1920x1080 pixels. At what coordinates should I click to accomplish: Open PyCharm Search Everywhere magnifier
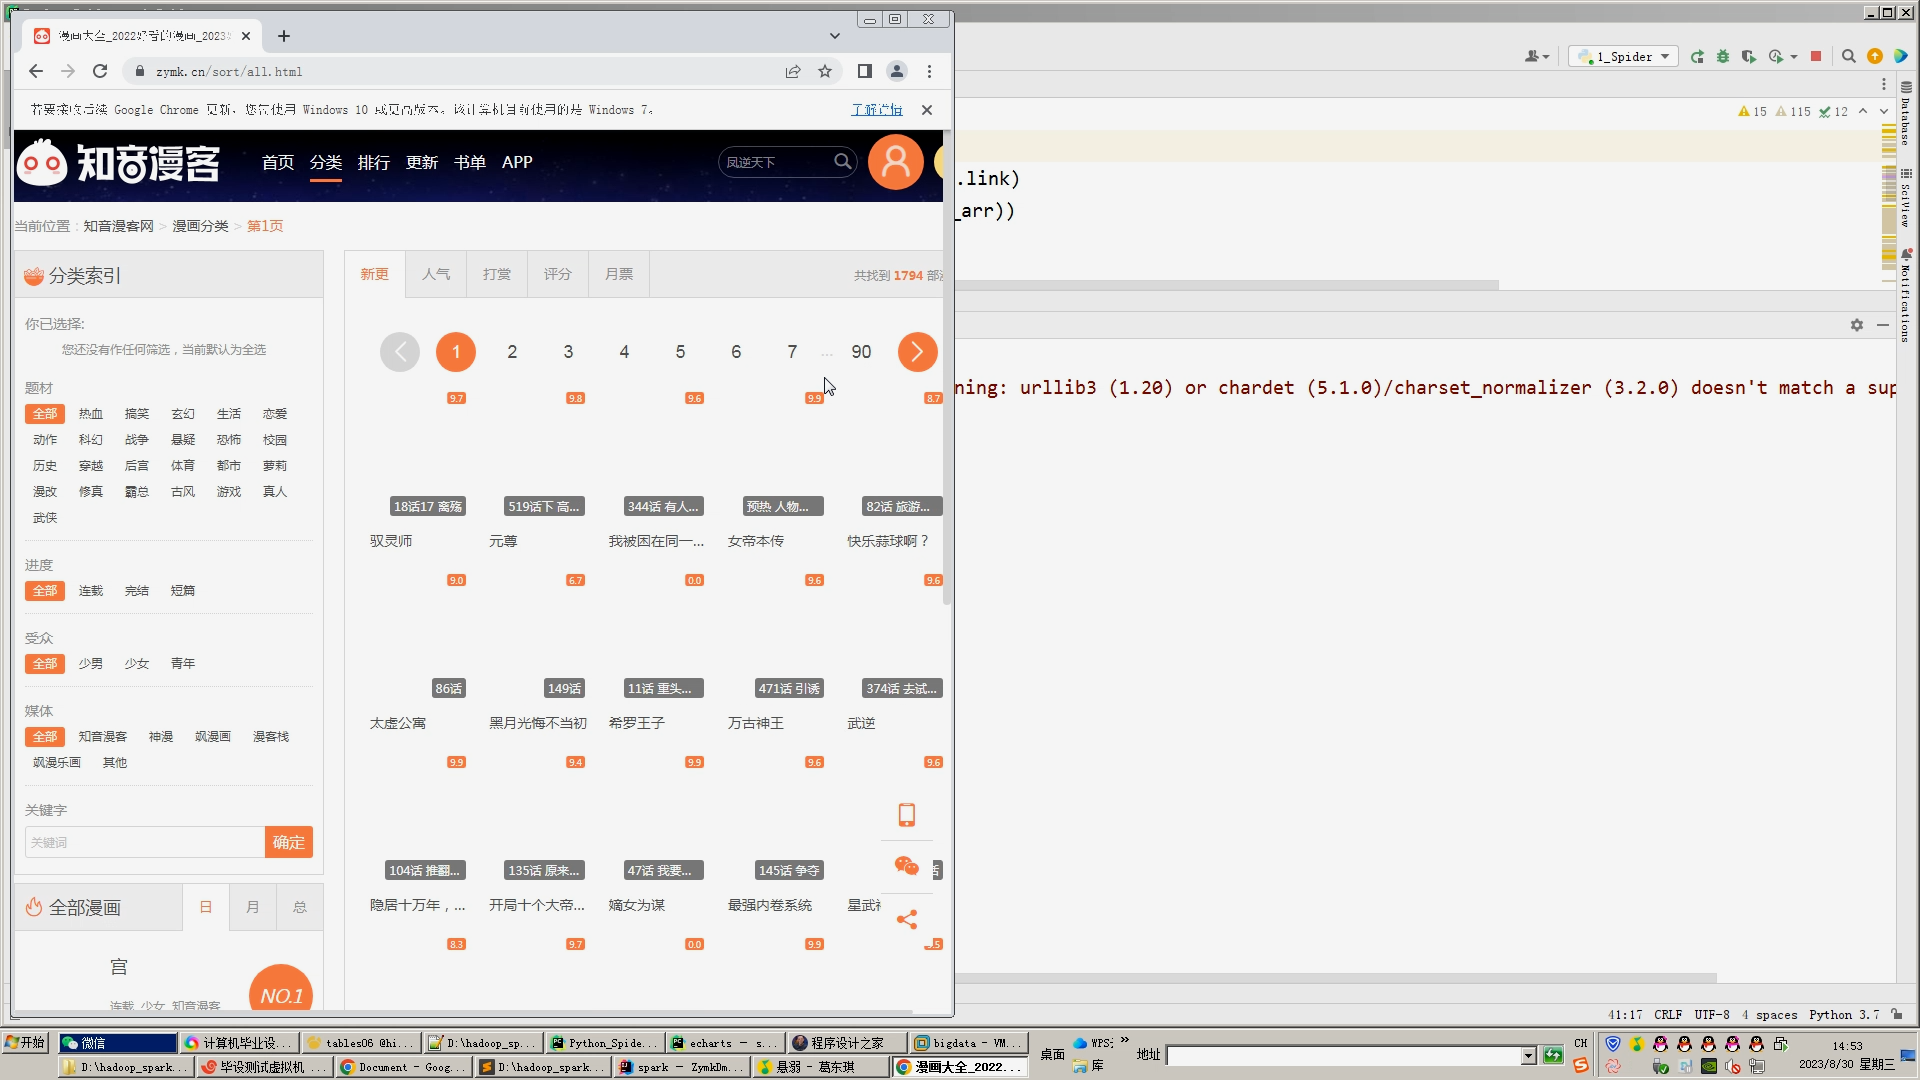(x=1848, y=57)
